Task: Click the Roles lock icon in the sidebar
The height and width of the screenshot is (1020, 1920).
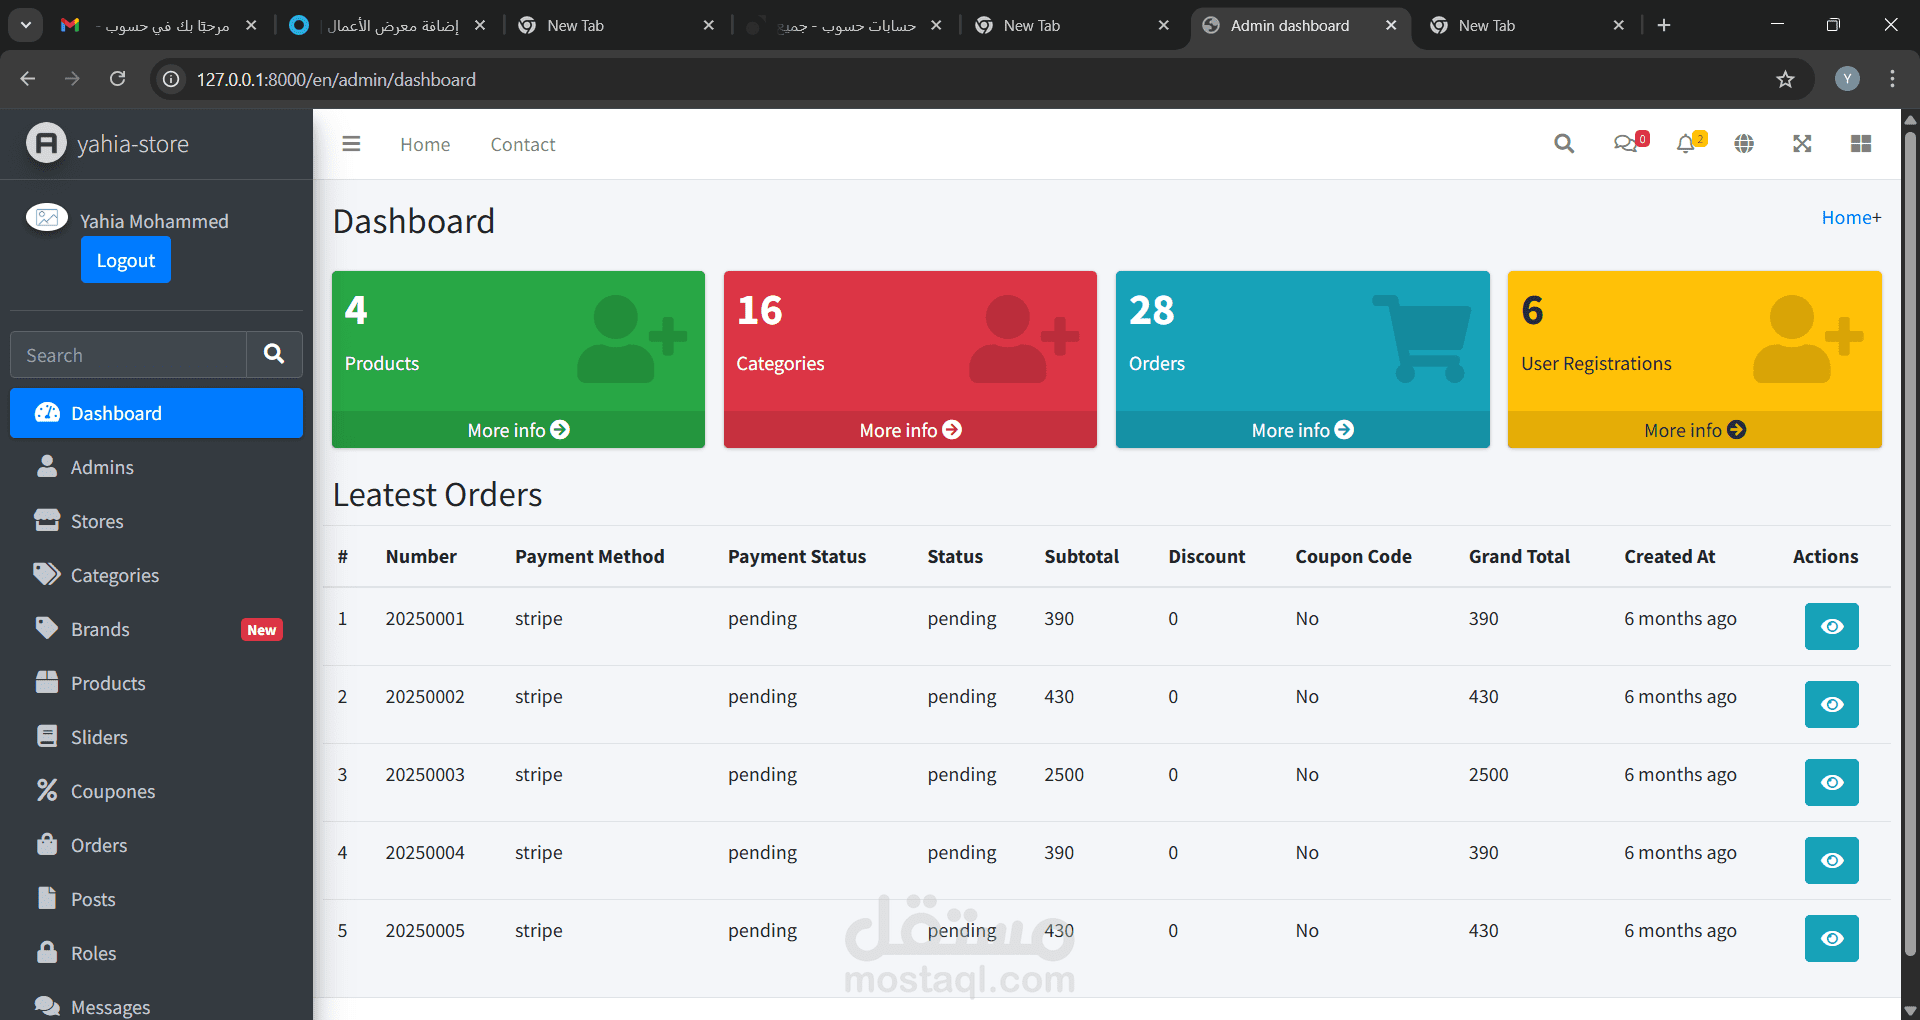Action: pos(47,953)
